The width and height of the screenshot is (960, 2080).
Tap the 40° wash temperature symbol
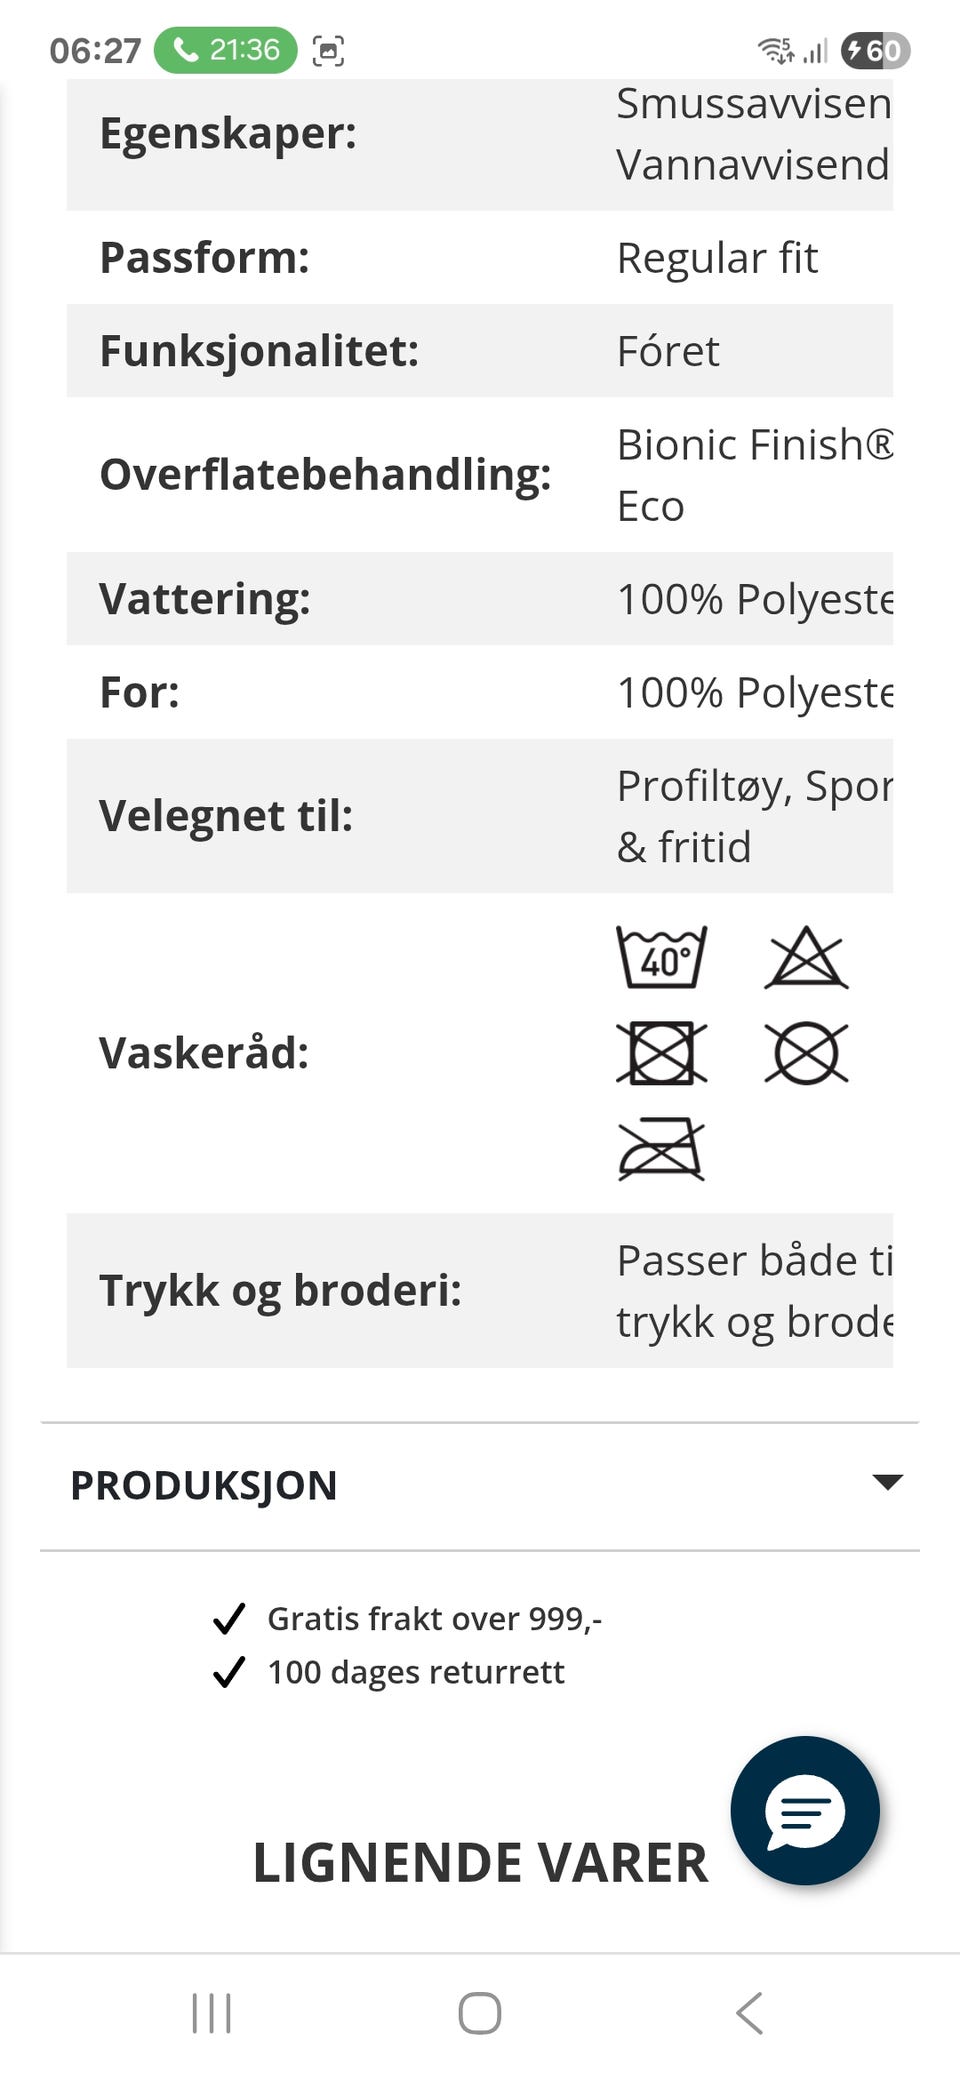coord(661,957)
